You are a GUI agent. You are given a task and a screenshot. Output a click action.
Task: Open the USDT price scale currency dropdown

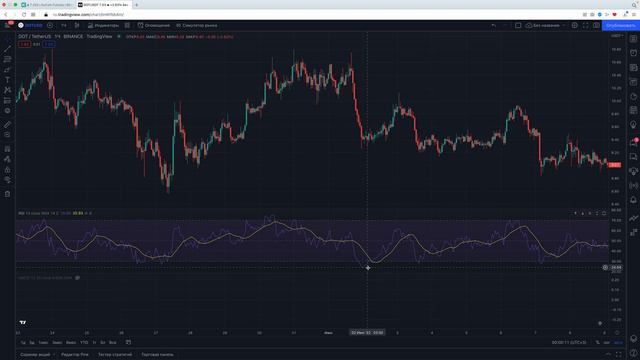[617, 36]
